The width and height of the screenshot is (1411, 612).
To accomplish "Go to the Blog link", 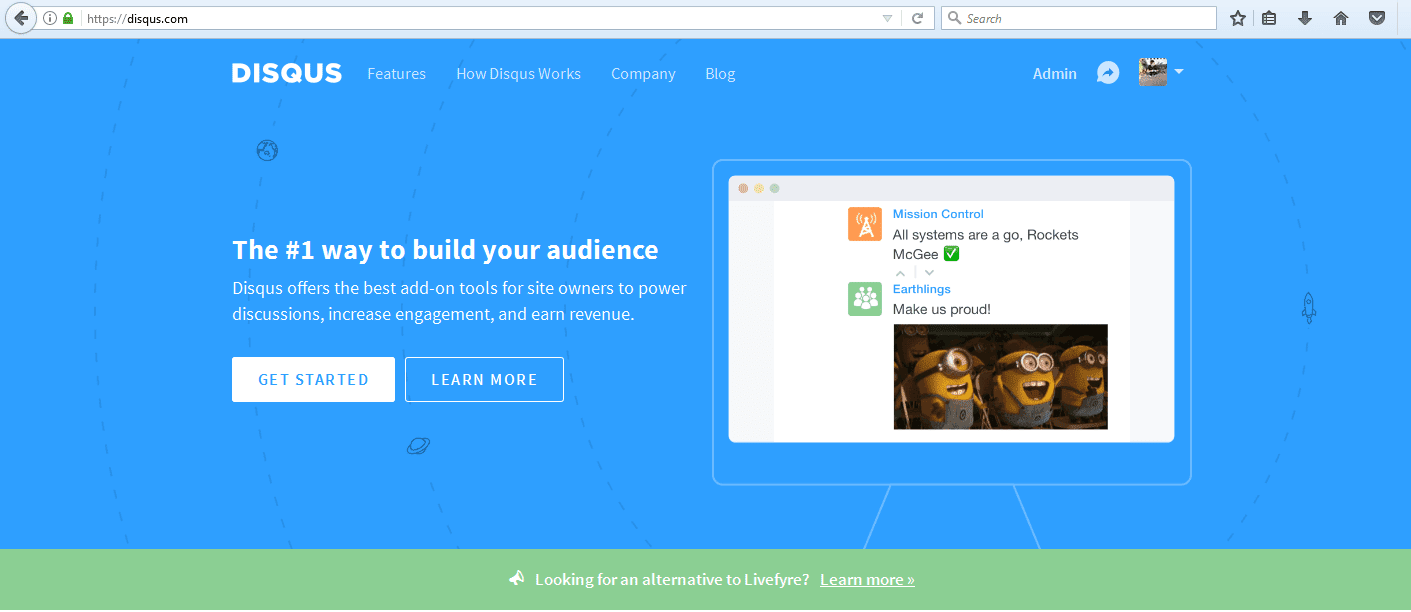I will (x=720, y=74).
